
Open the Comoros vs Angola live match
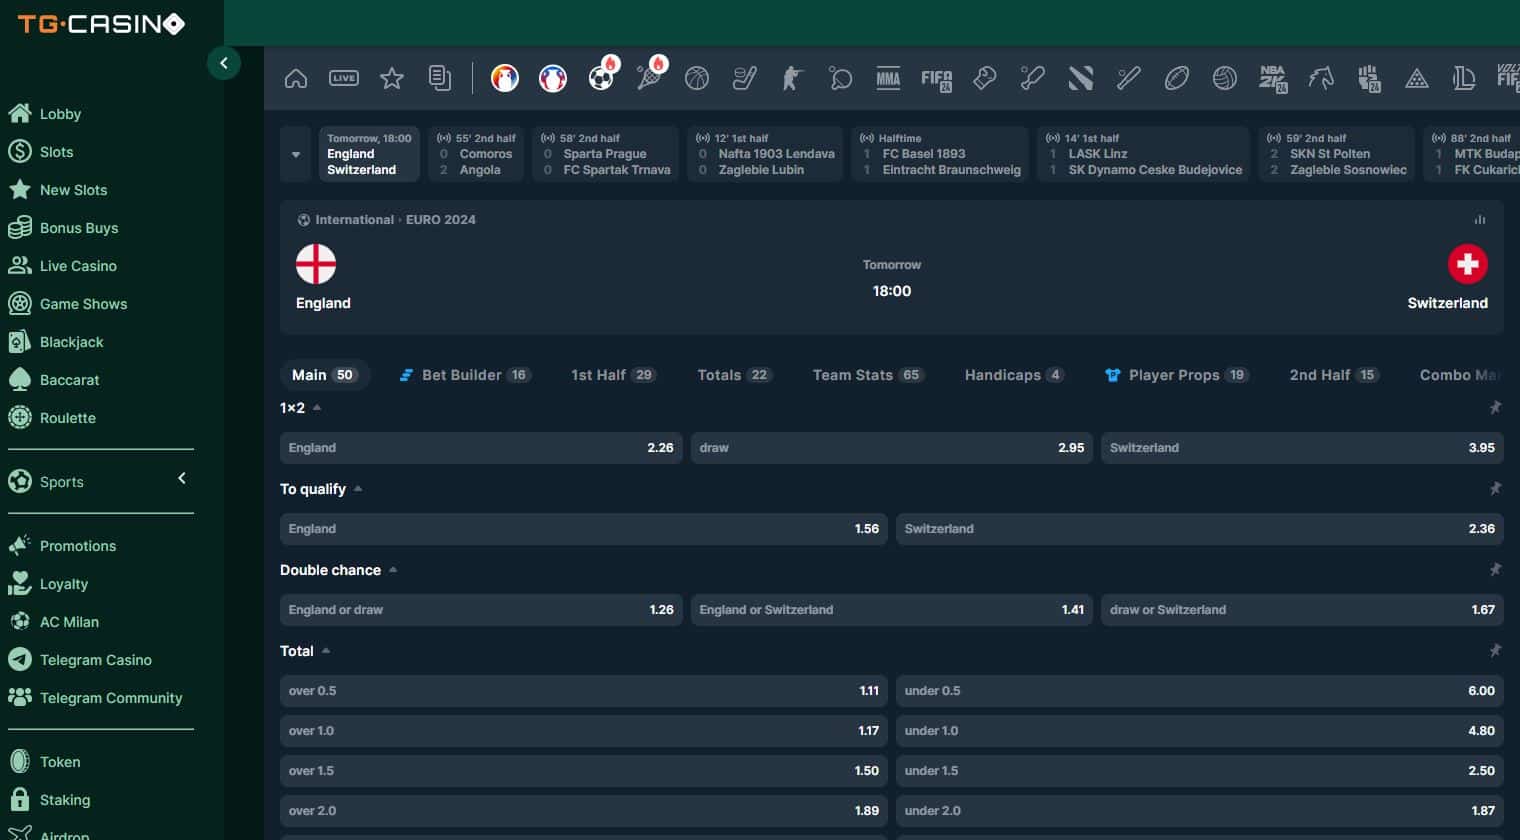click(476, 154)
